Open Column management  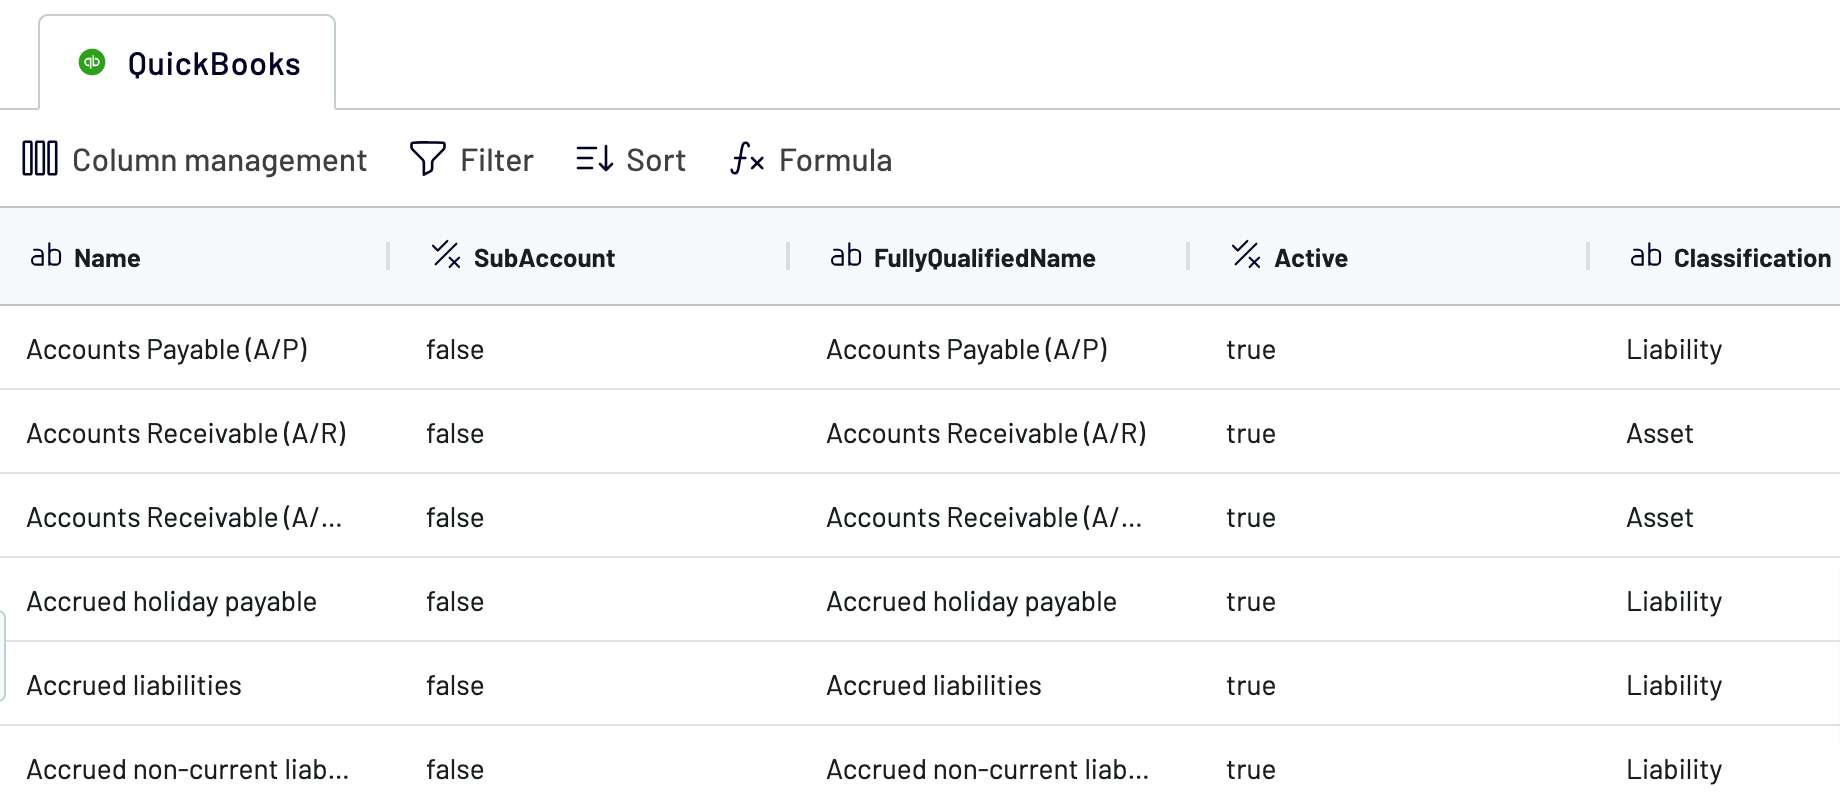[x=195, y=159]
